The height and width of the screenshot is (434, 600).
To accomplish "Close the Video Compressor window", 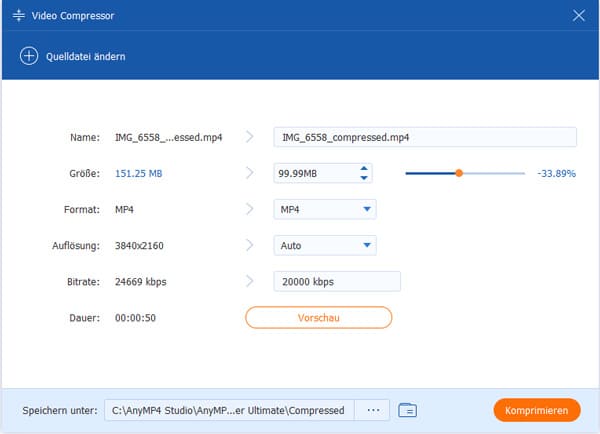I will 579,16.
